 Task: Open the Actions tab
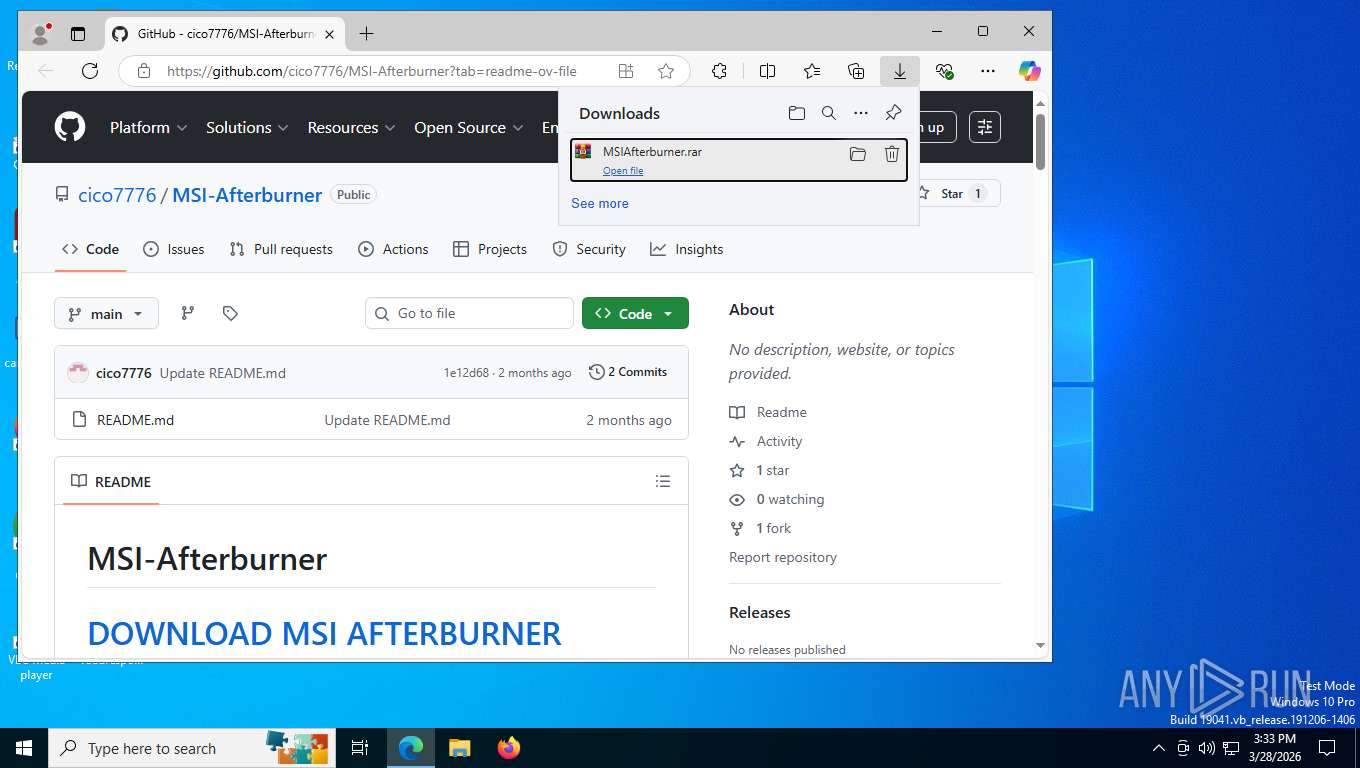click(x=393, y=249)
